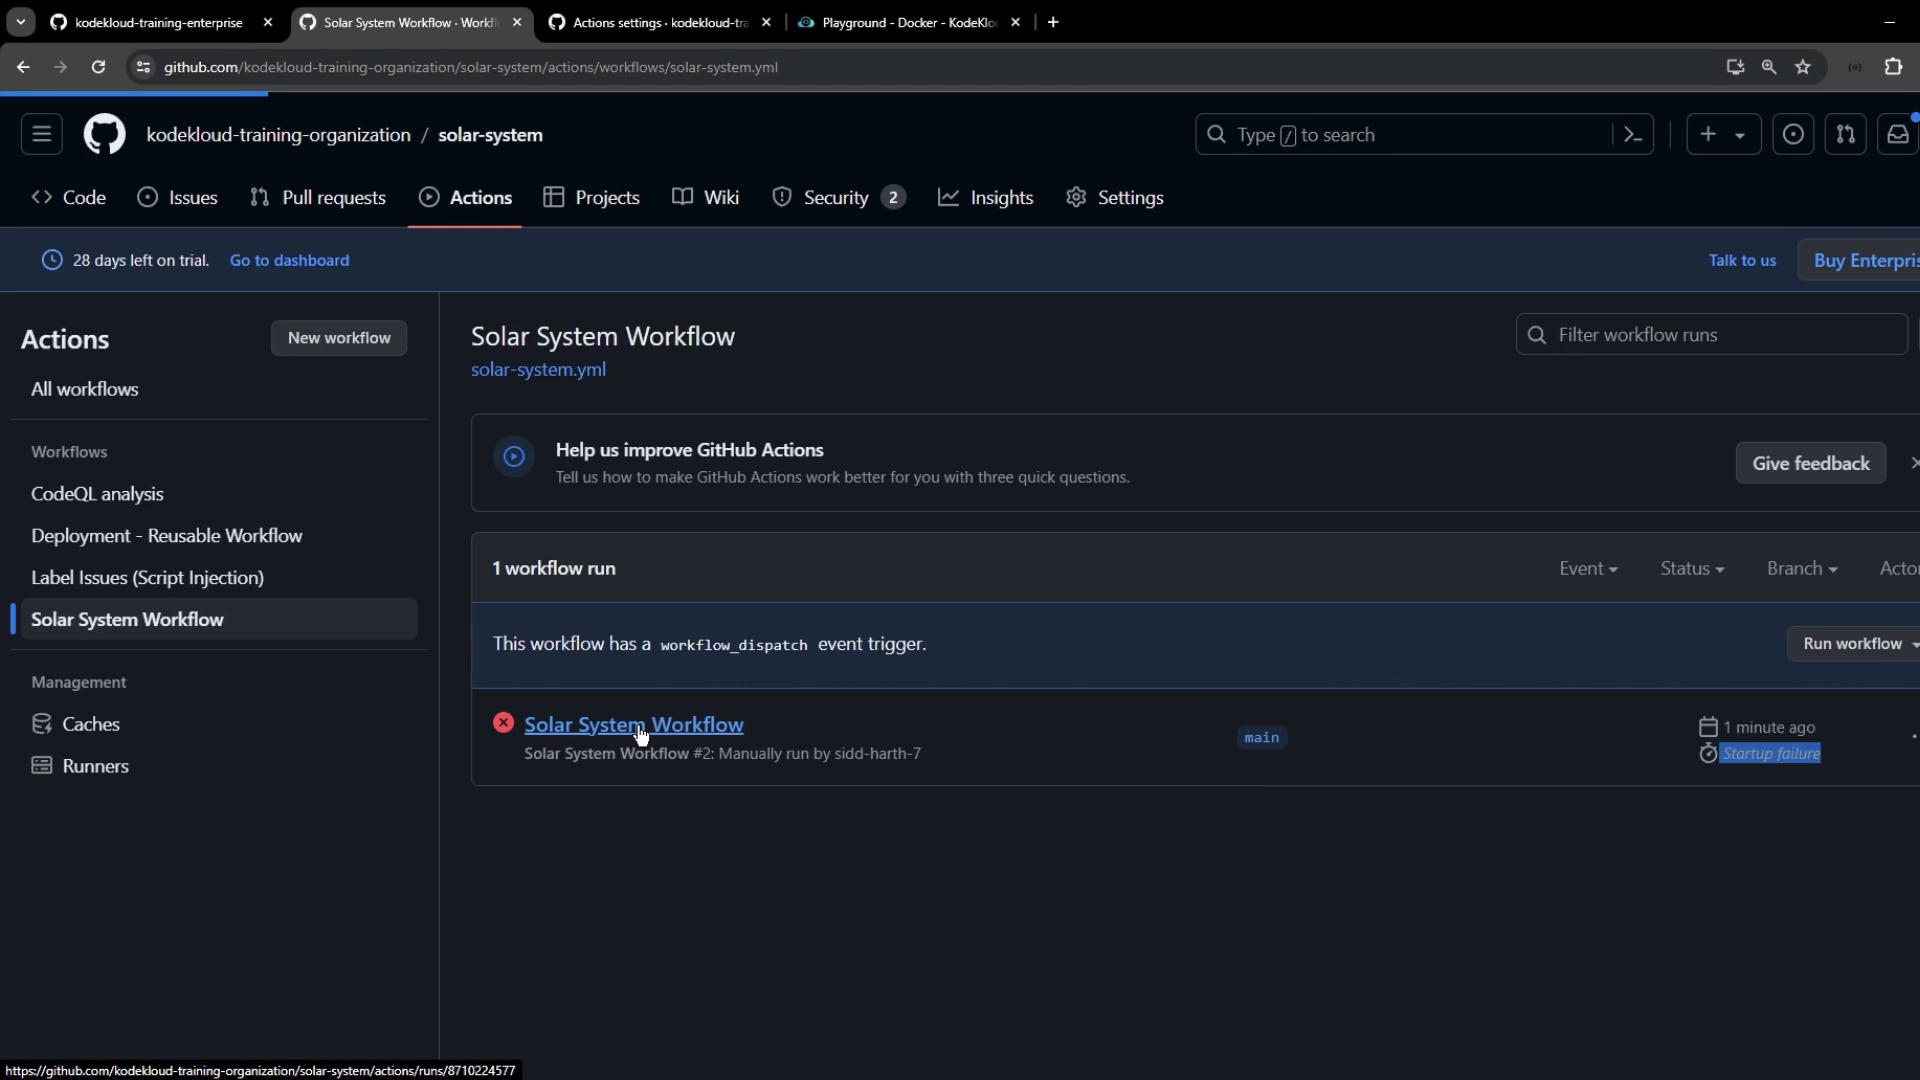Open browser extensions puzzle icon
This screenshot has height=1080, width=1920.
coord(1893,67)
